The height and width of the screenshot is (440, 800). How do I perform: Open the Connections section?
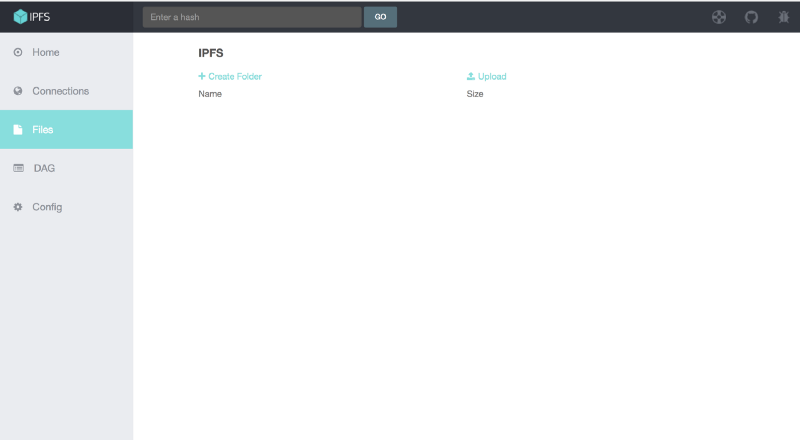[x=66, y=91]
